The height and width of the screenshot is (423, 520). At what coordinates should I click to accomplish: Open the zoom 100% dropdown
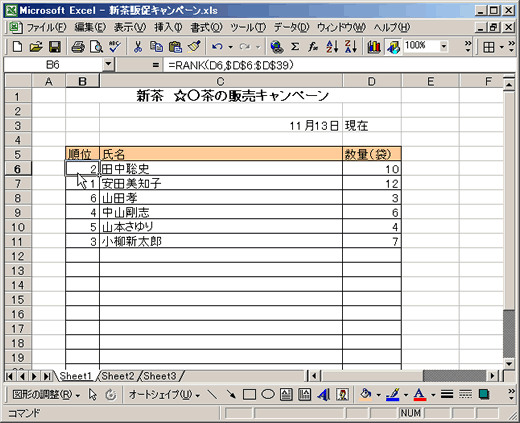[444, 46]
